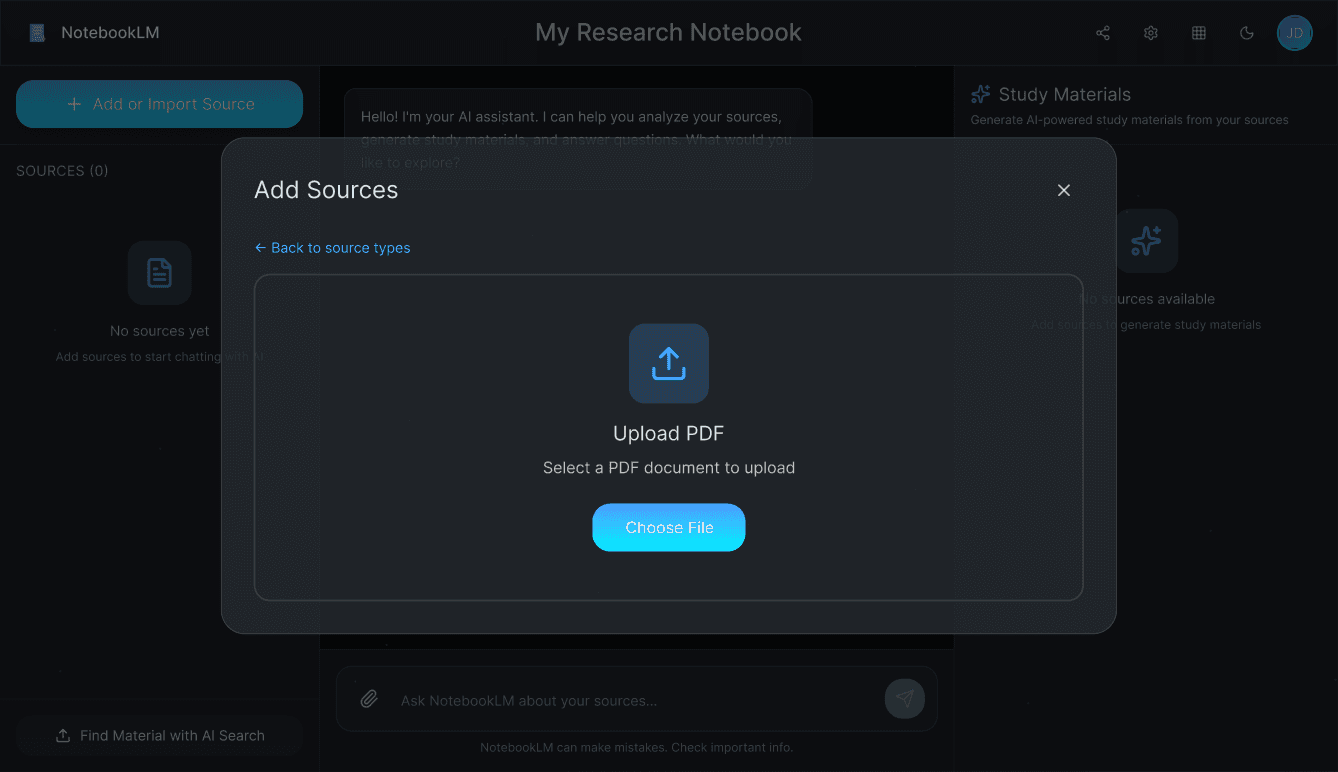
Task: Click the paperclip attach icon
Action: point(369,699)
